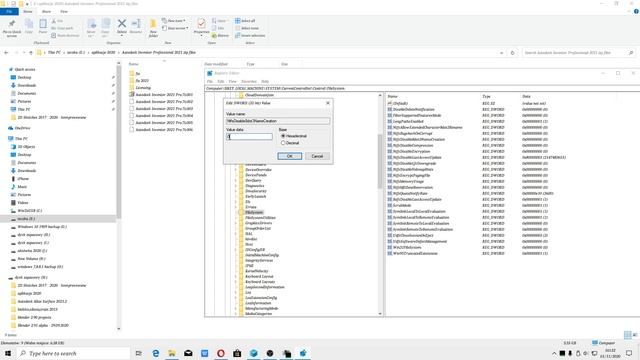Click Select all in the ribbon
Image resolution: width=640 pixels, height=360 pixels.
tap(245, 21)
